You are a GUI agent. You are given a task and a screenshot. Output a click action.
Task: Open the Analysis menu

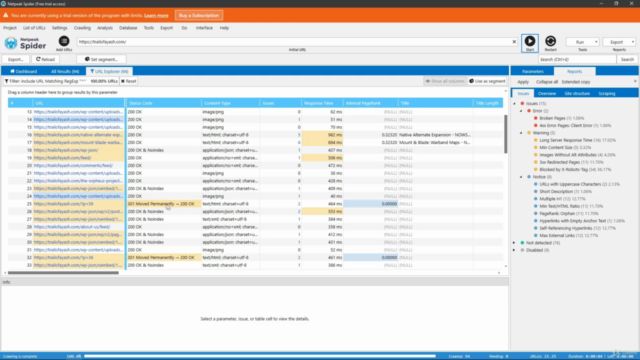click(x=105, y=28)
